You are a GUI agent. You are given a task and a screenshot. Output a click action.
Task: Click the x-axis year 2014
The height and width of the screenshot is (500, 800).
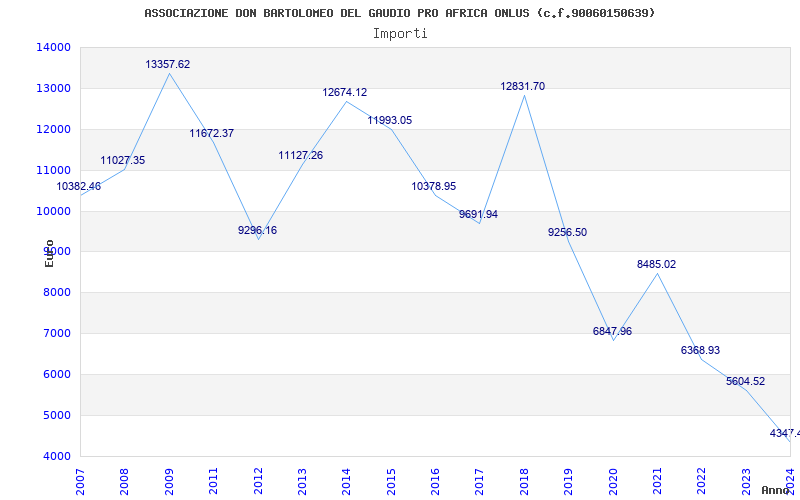click(x=346, y=481)
